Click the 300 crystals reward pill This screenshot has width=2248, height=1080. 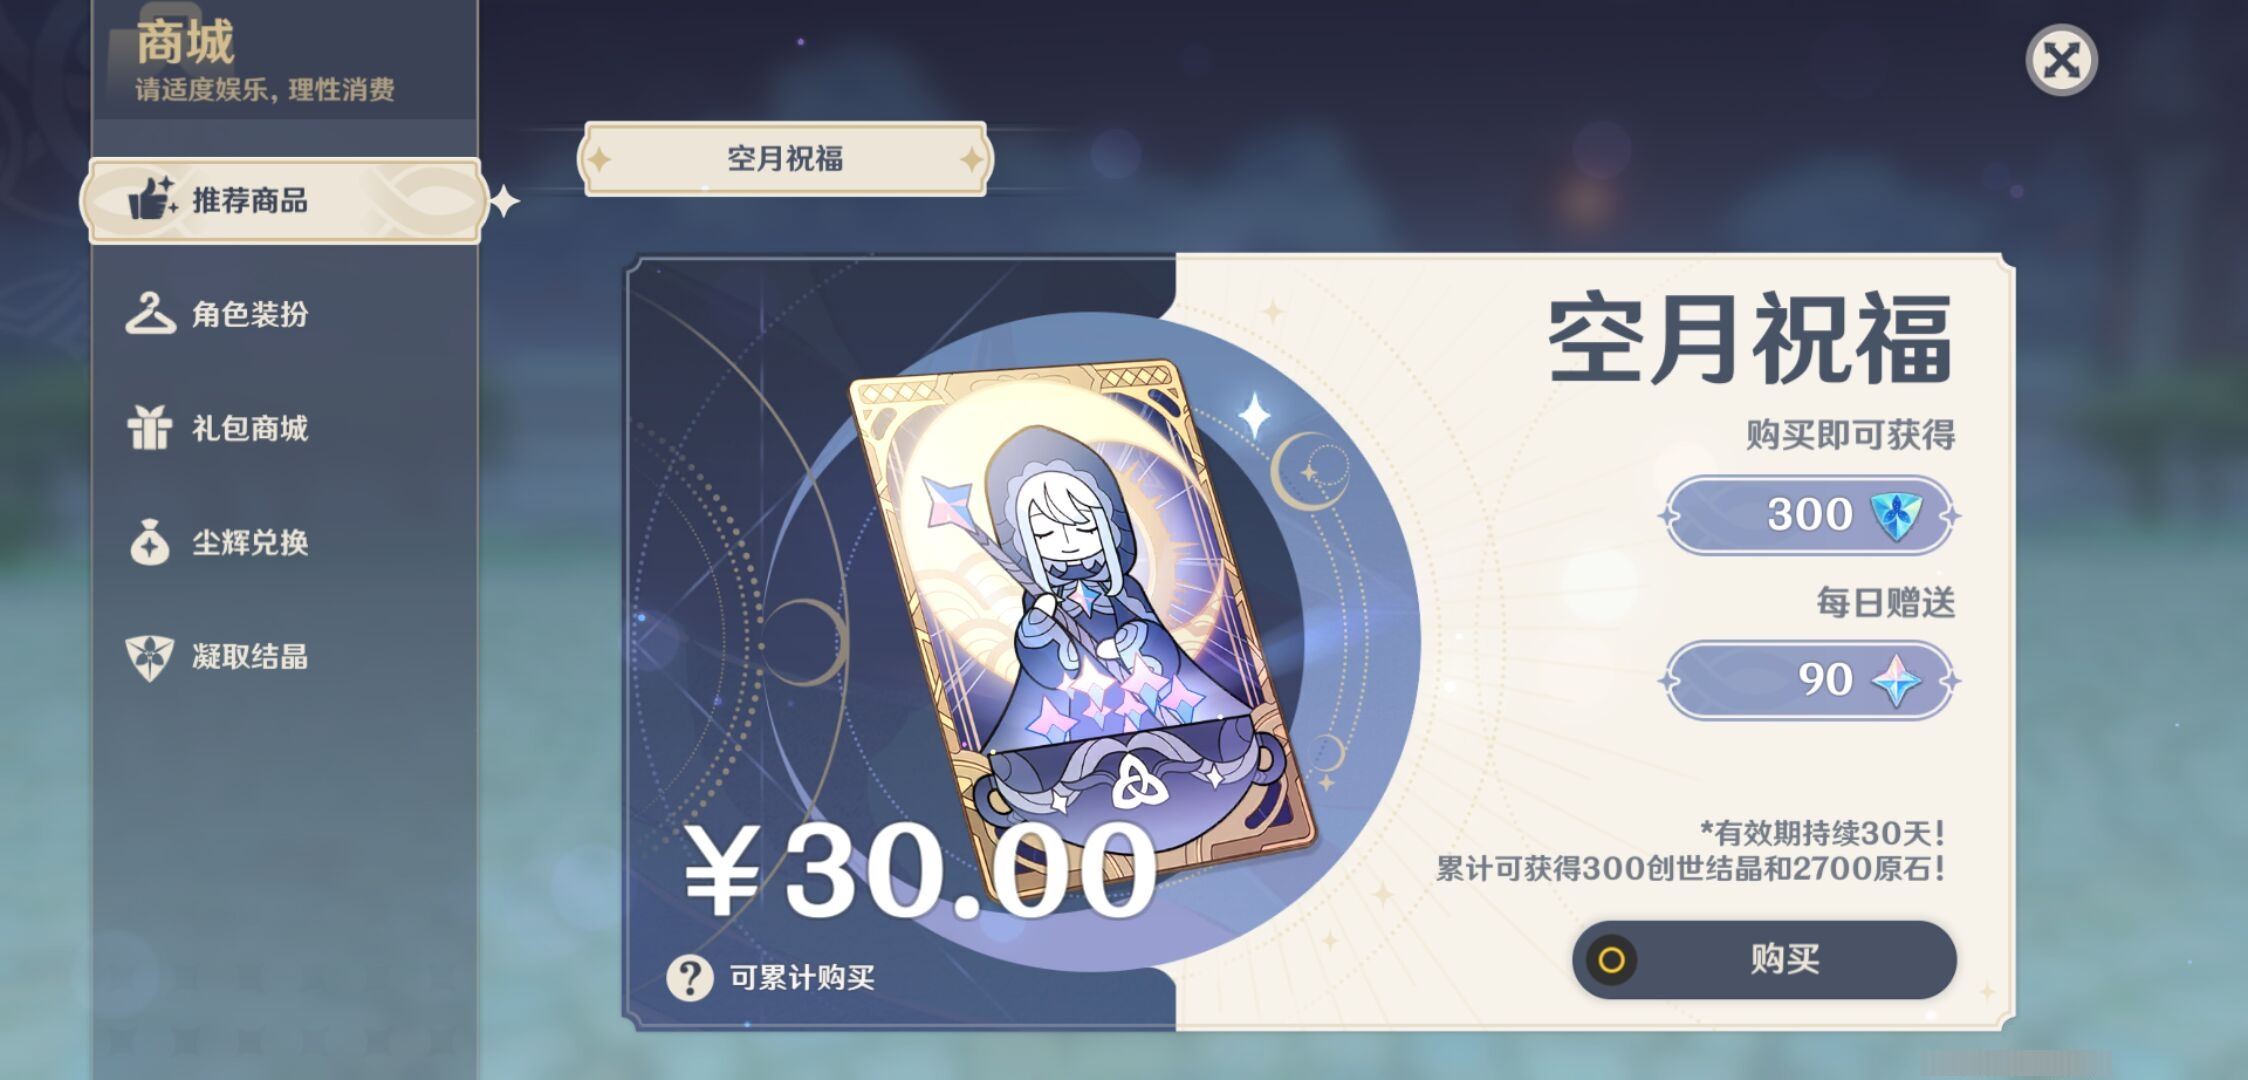click(1809, 515)
